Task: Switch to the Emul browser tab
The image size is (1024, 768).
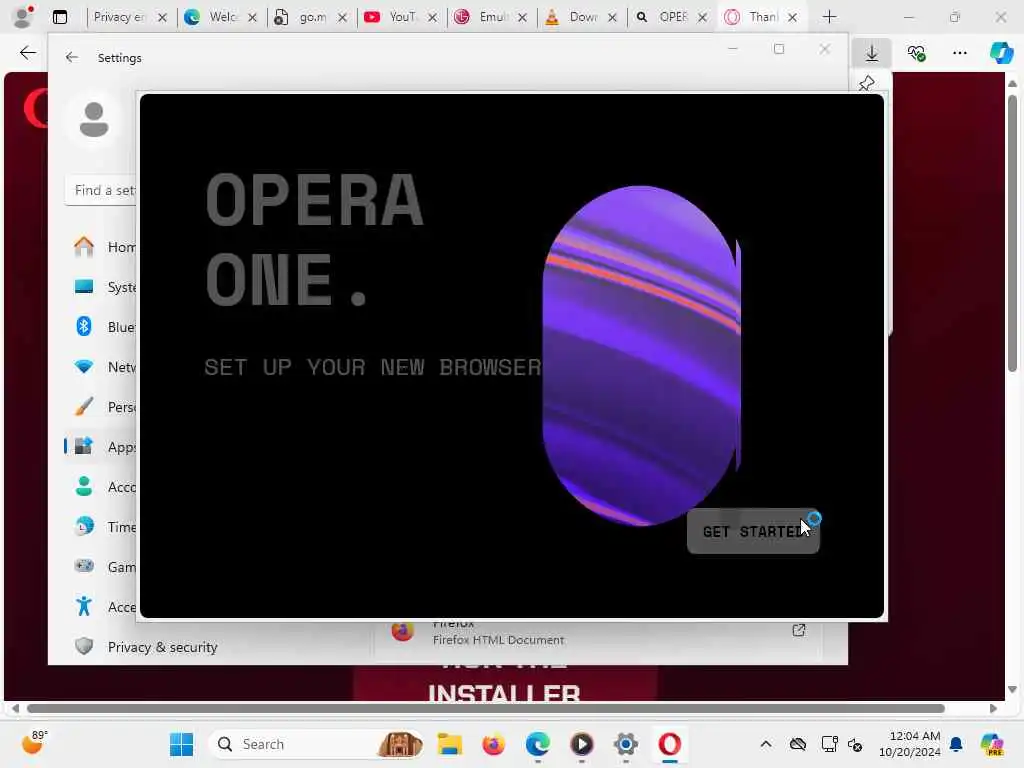Action: coord(490,17)
